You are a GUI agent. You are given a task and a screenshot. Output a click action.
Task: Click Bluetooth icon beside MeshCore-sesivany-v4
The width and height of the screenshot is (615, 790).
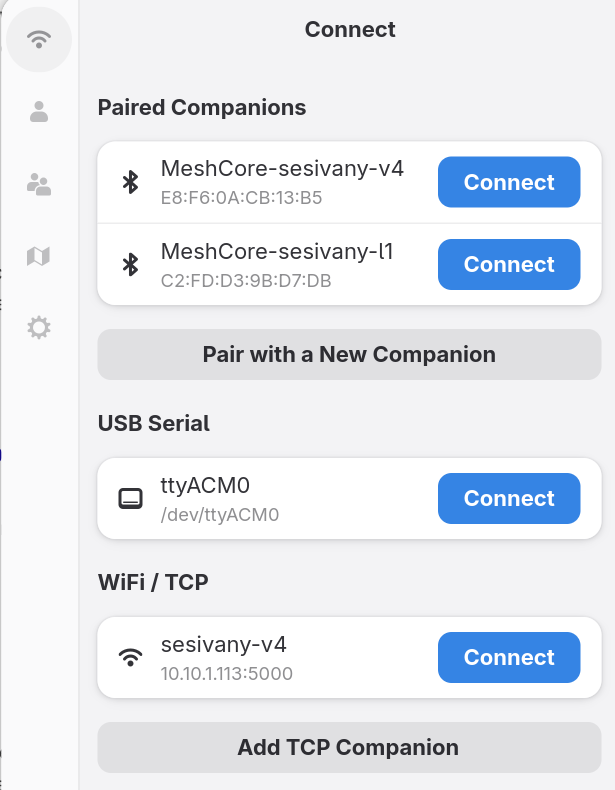(129, 182)
